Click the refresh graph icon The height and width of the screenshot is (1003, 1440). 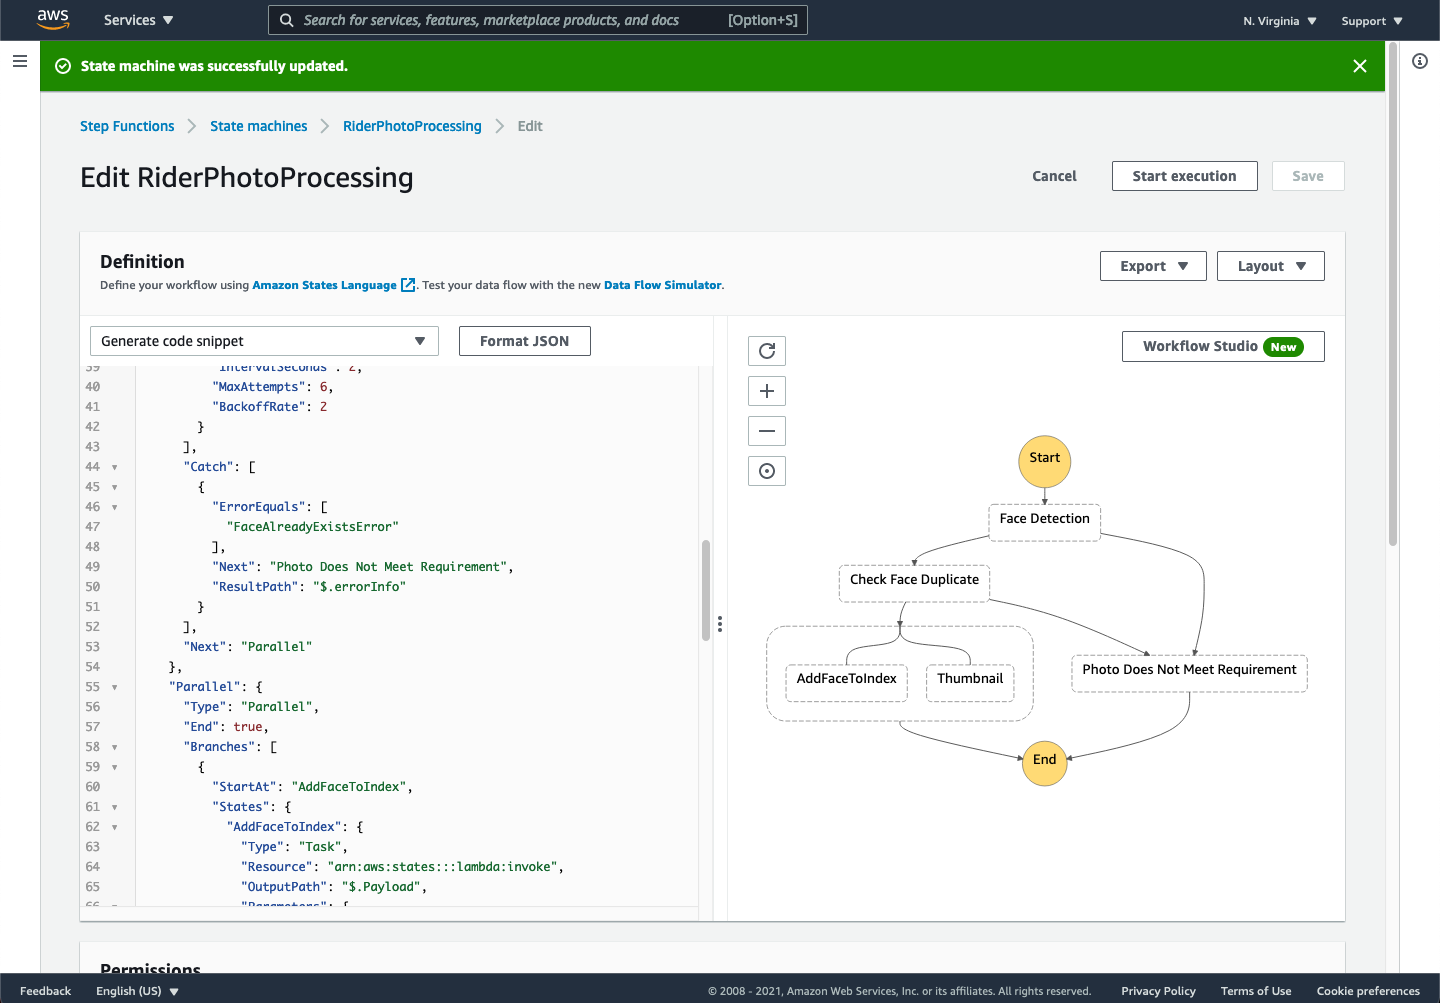coord(767,351)
